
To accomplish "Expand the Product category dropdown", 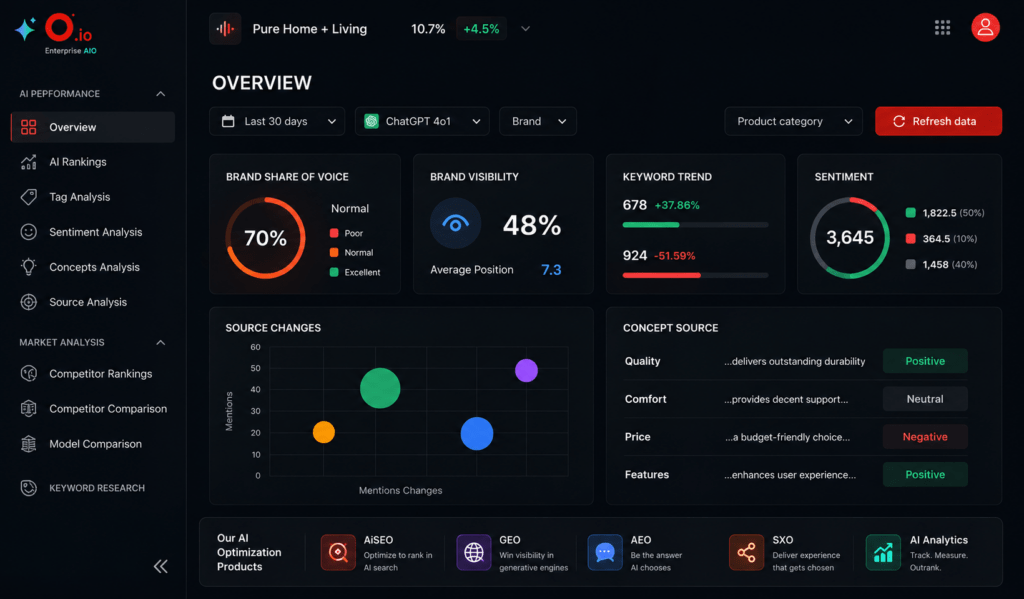I will (x=793, y=121).
